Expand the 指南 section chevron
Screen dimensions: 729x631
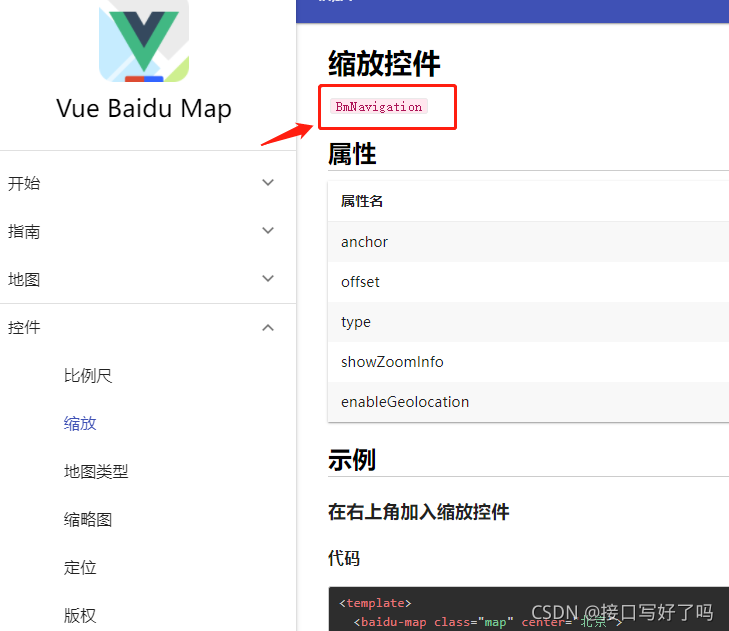click(268, 231)
